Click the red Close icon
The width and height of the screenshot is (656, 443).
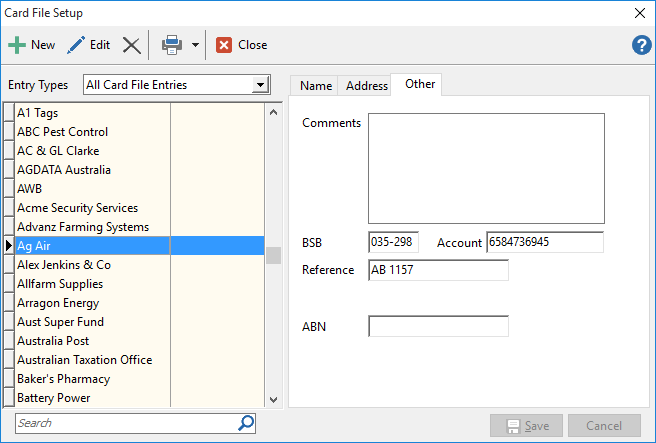pos(224,45)
